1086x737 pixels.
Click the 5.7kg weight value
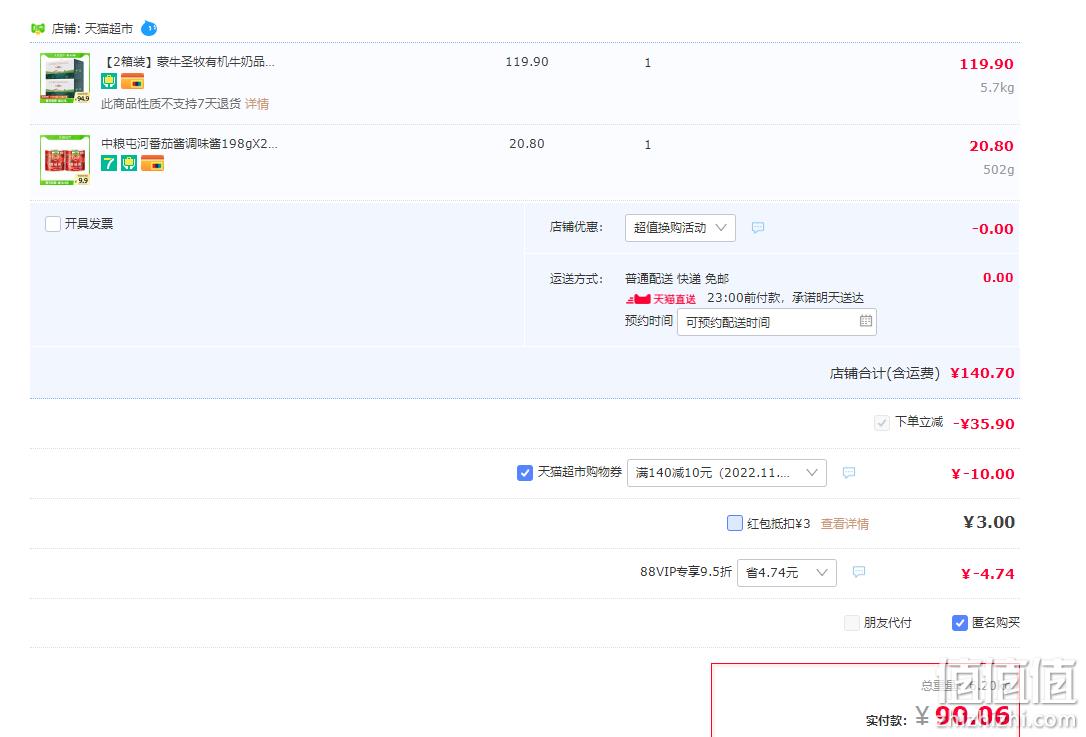click(x=997, y=88)
